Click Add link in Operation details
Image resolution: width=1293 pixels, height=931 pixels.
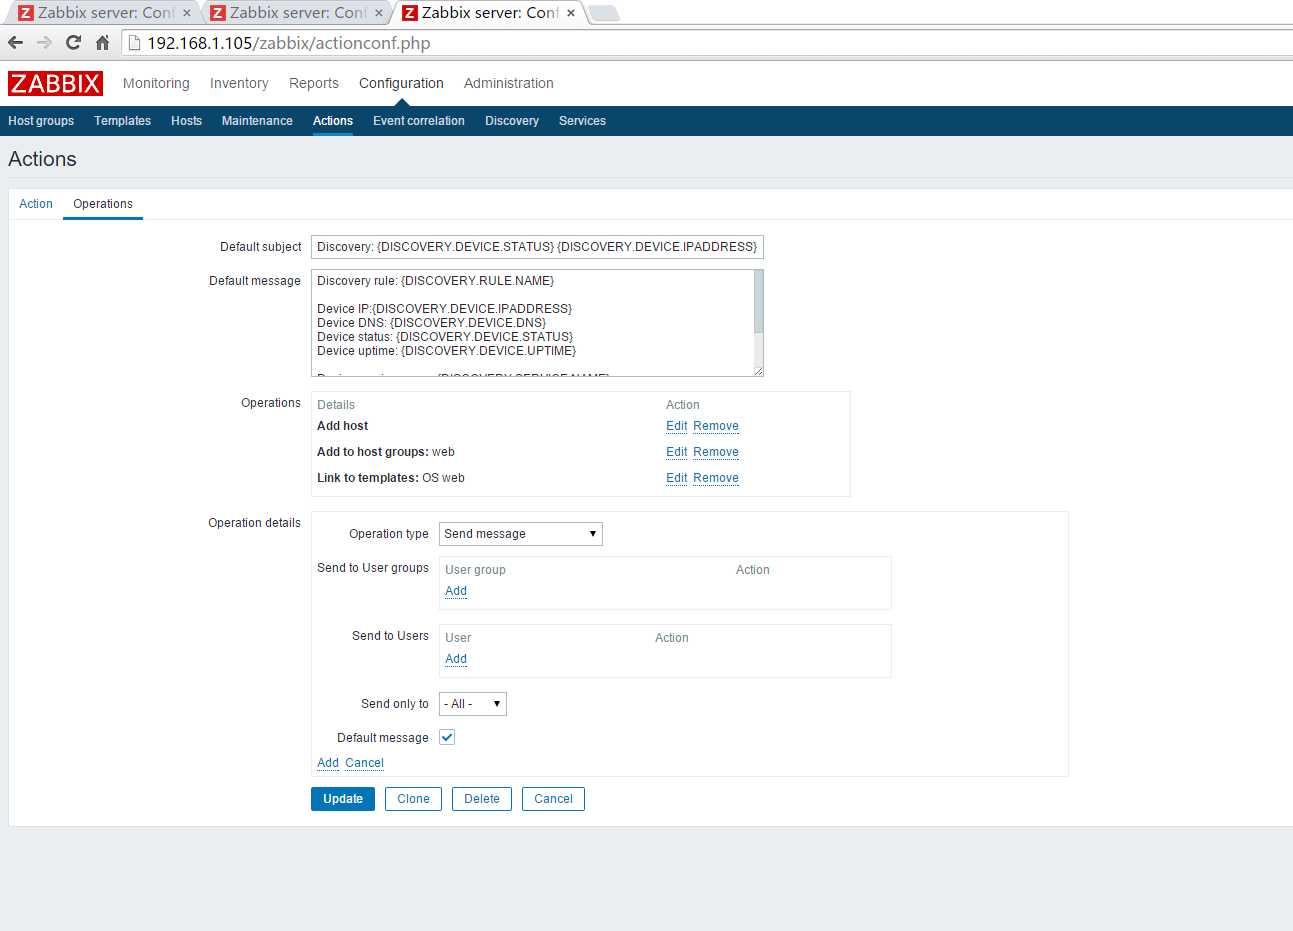pos(328,763)
